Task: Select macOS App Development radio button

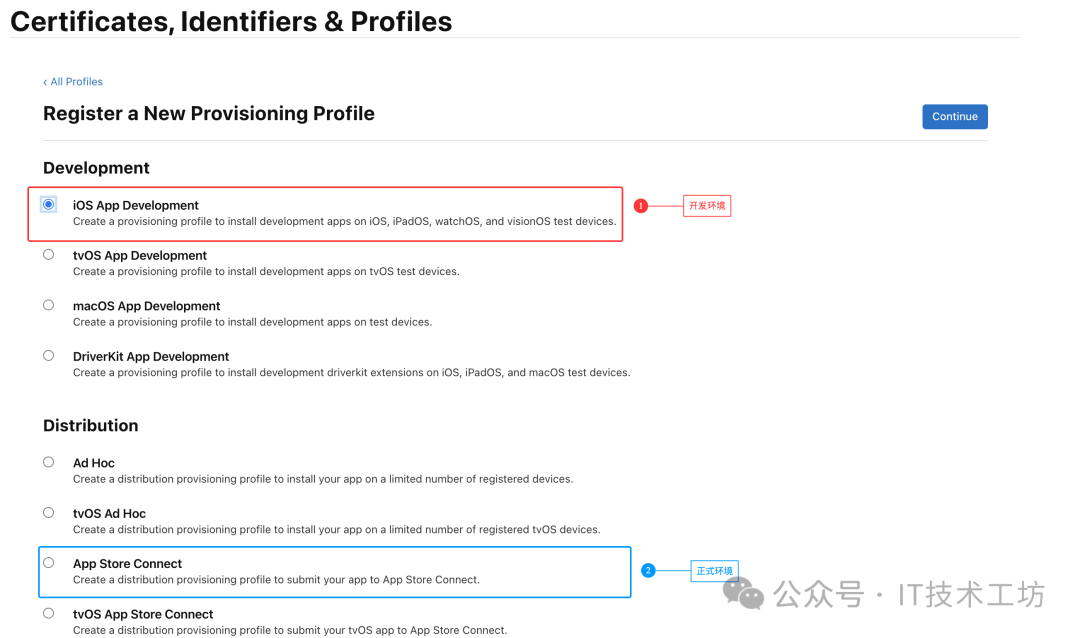Action: pyautogui.click(x=48, y=305)
